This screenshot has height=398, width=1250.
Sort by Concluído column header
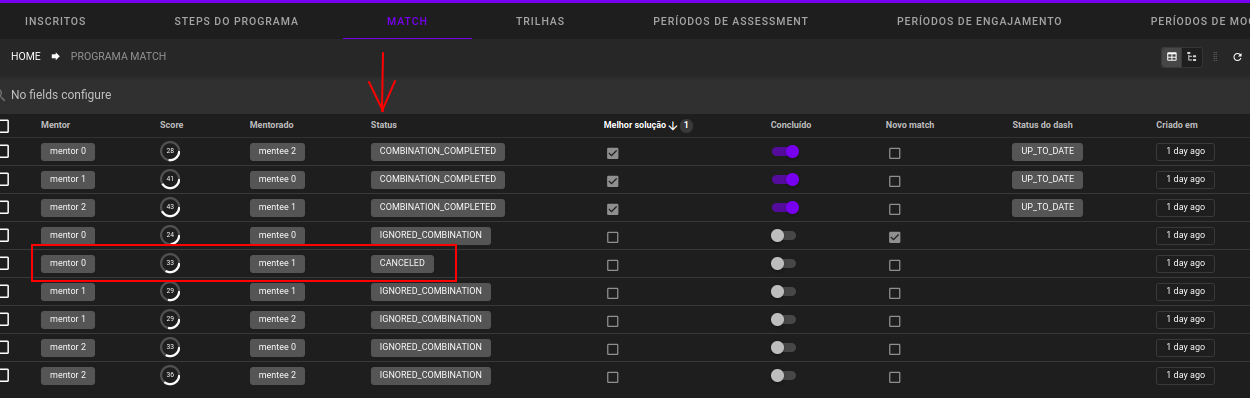click(x=791, y=125)
